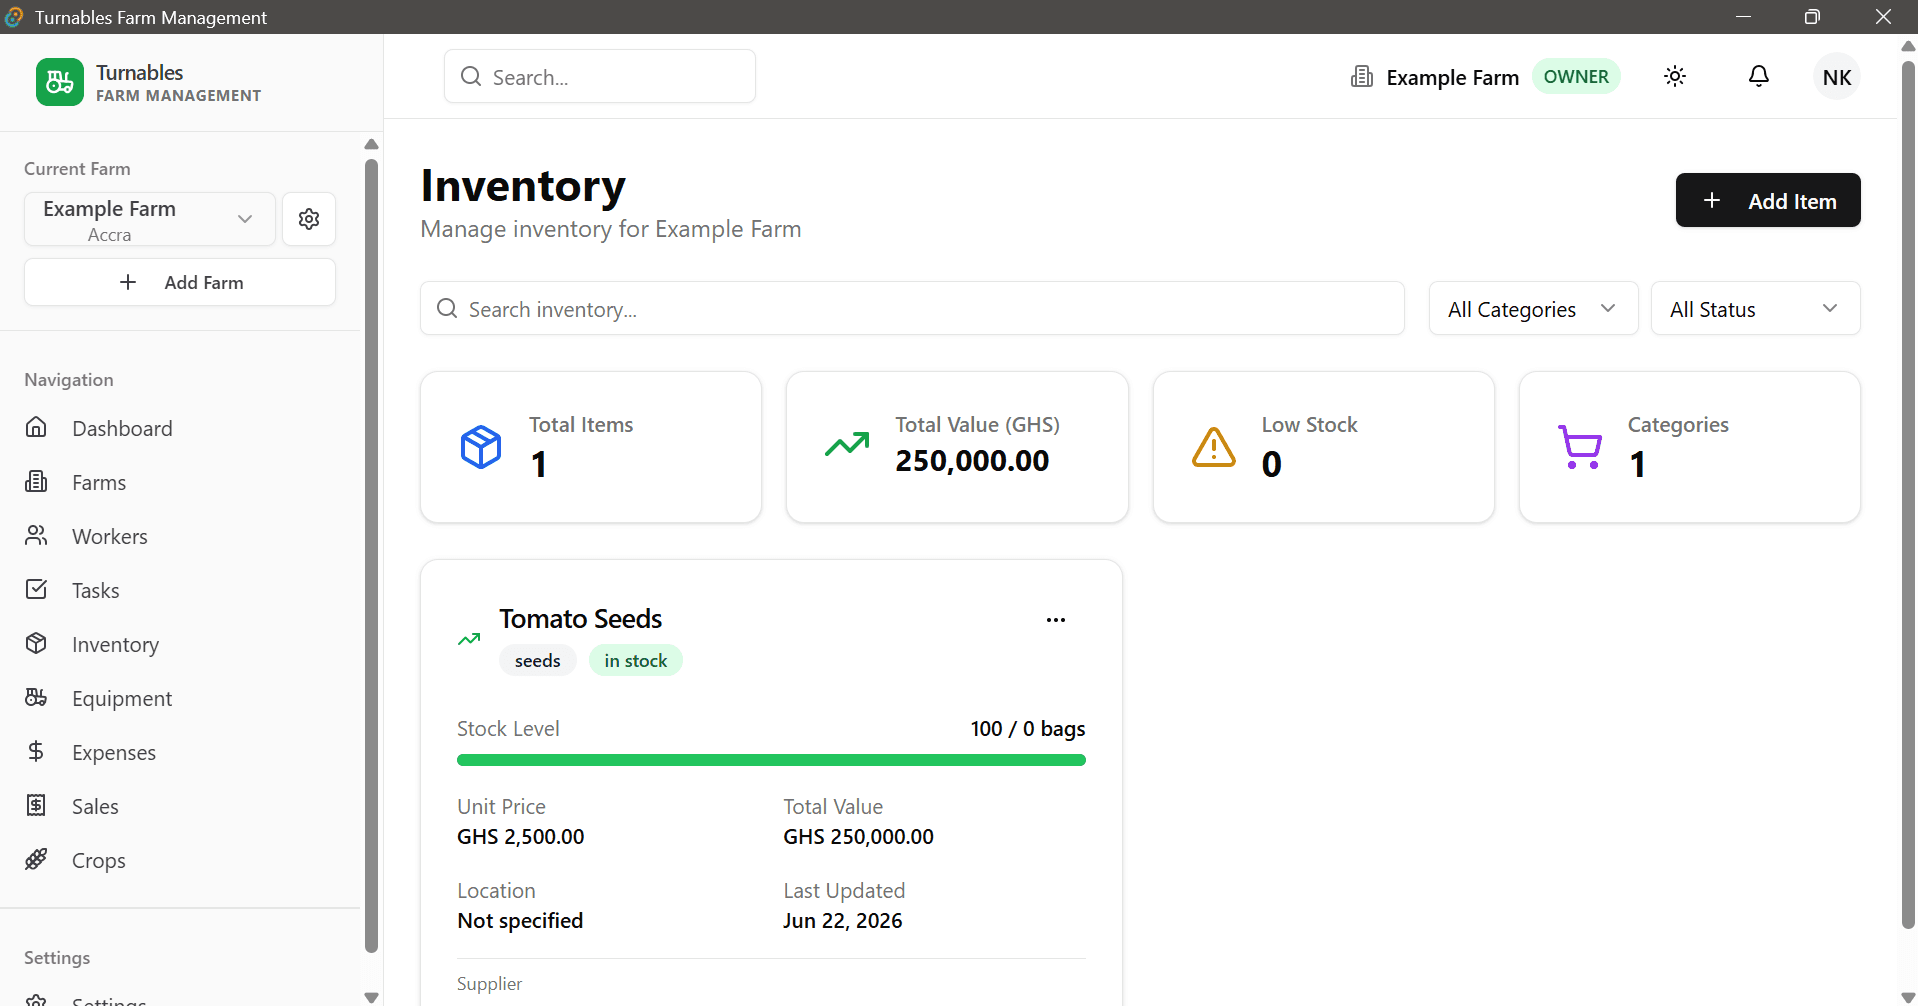Click sidebar scroll down arrow
Screen dimensions: 1918x1006
point(371,997)
